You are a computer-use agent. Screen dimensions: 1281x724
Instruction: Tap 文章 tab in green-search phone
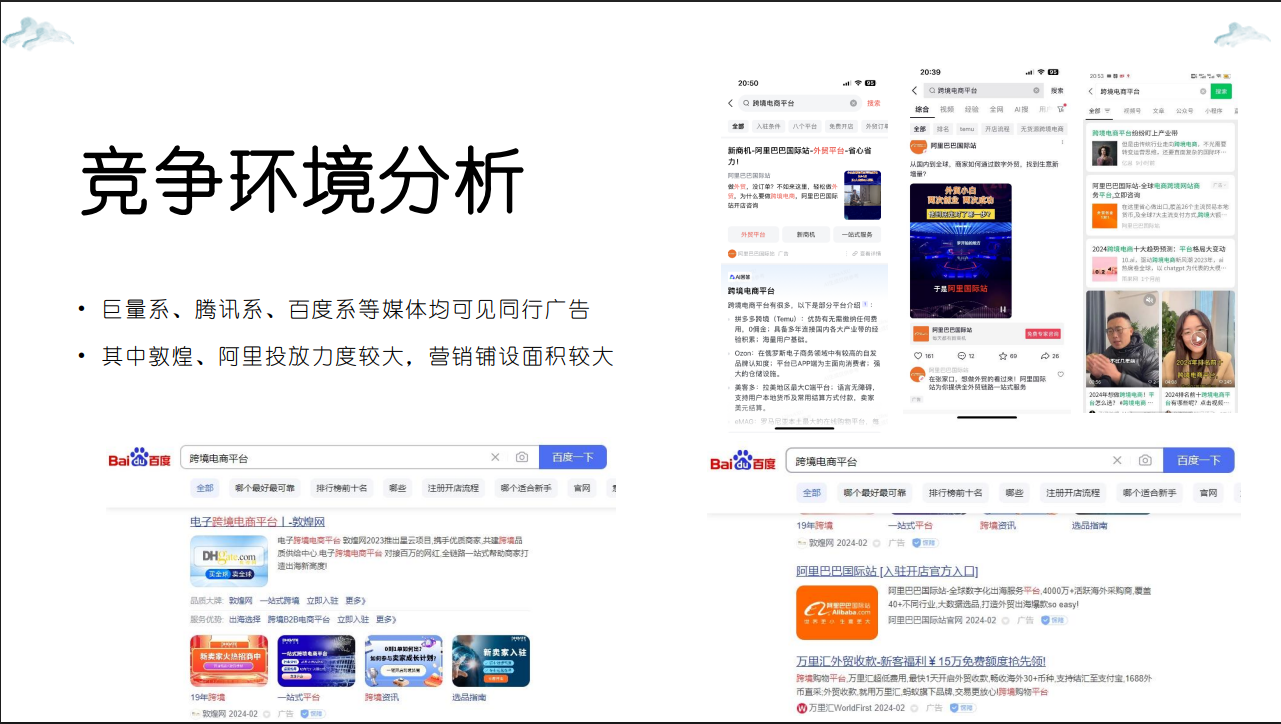click(1158, 111)
